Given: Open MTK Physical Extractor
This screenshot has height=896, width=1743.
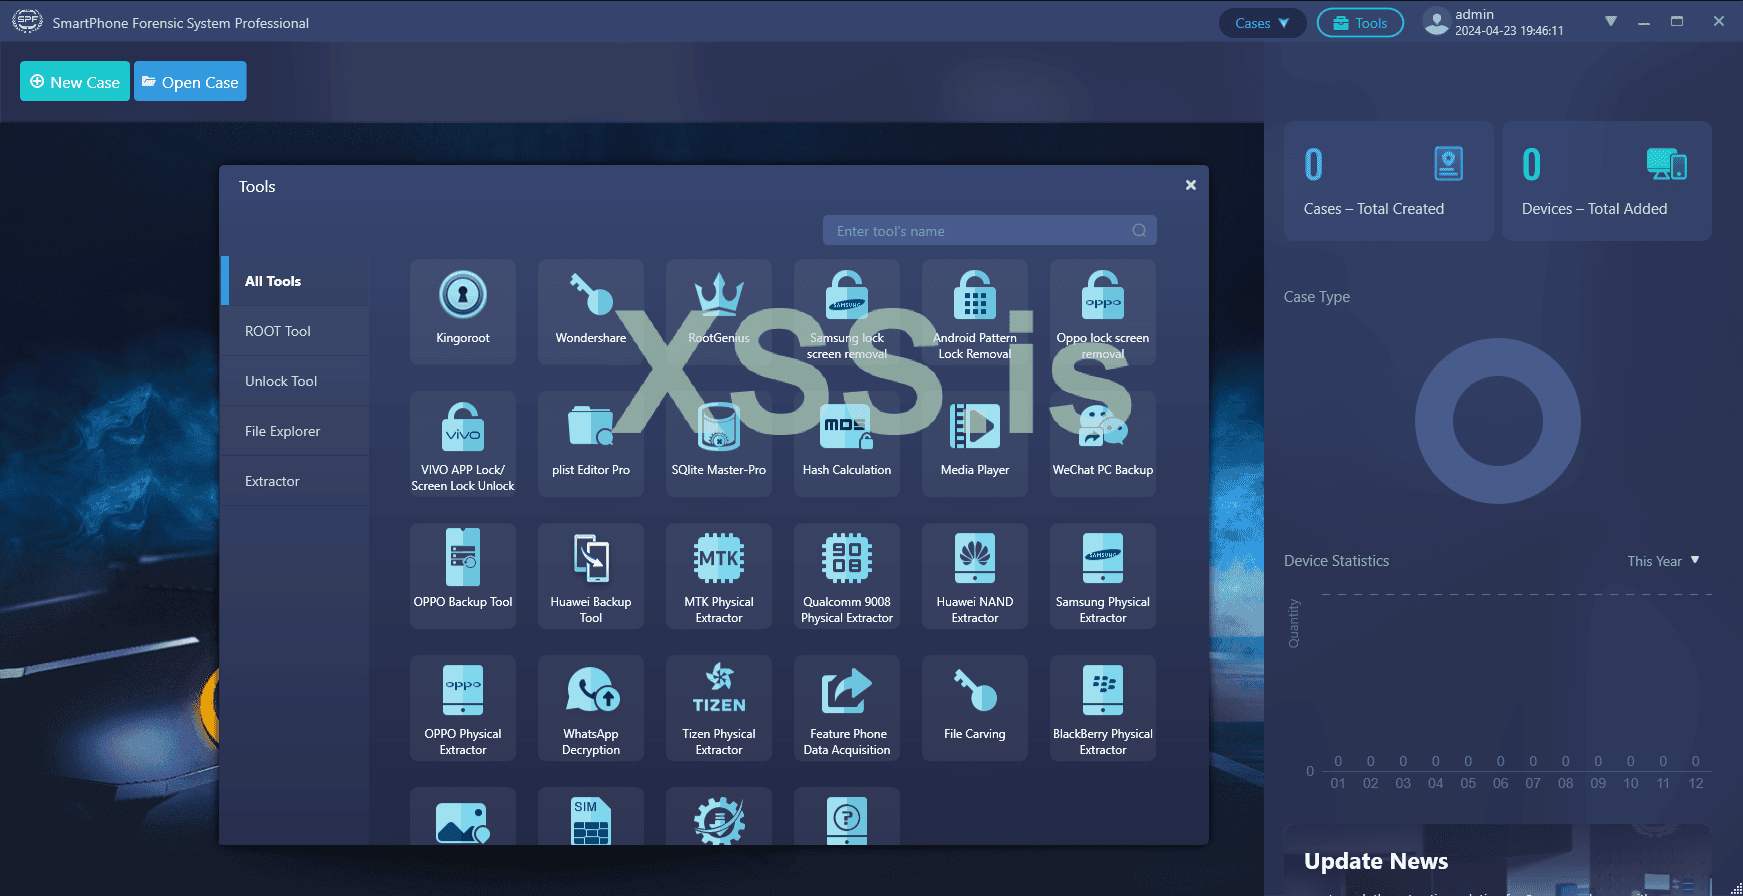Looking at the screenshot, I should coord(719,576).
